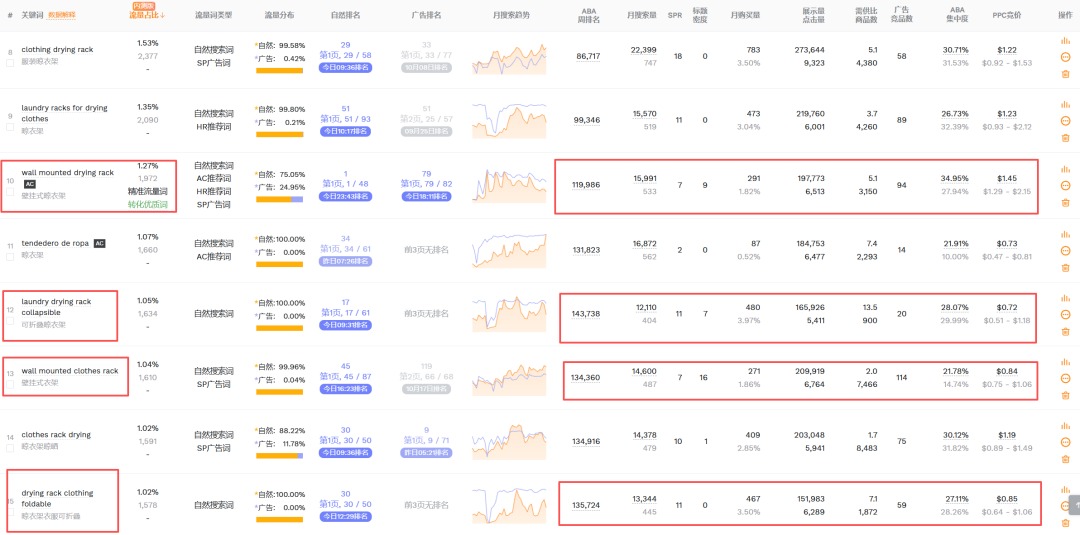Image resolution: width=1080 pixels, height=535 pixels.
Task: Click 月购买量 column header
Action: pyautogui.click(x=745, y=14)
